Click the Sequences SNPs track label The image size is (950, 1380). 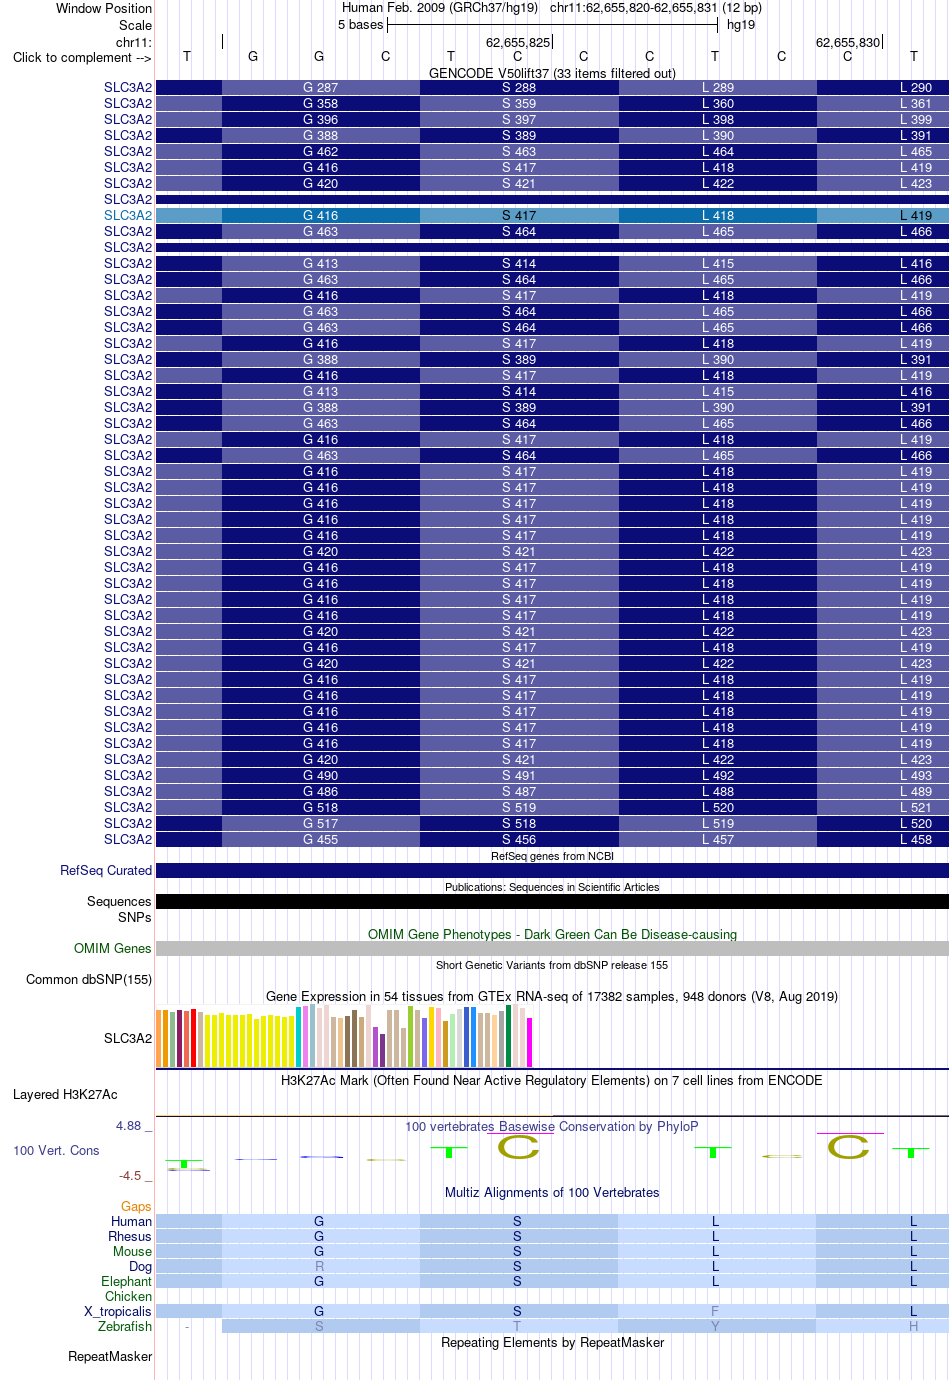pos(119,909)
